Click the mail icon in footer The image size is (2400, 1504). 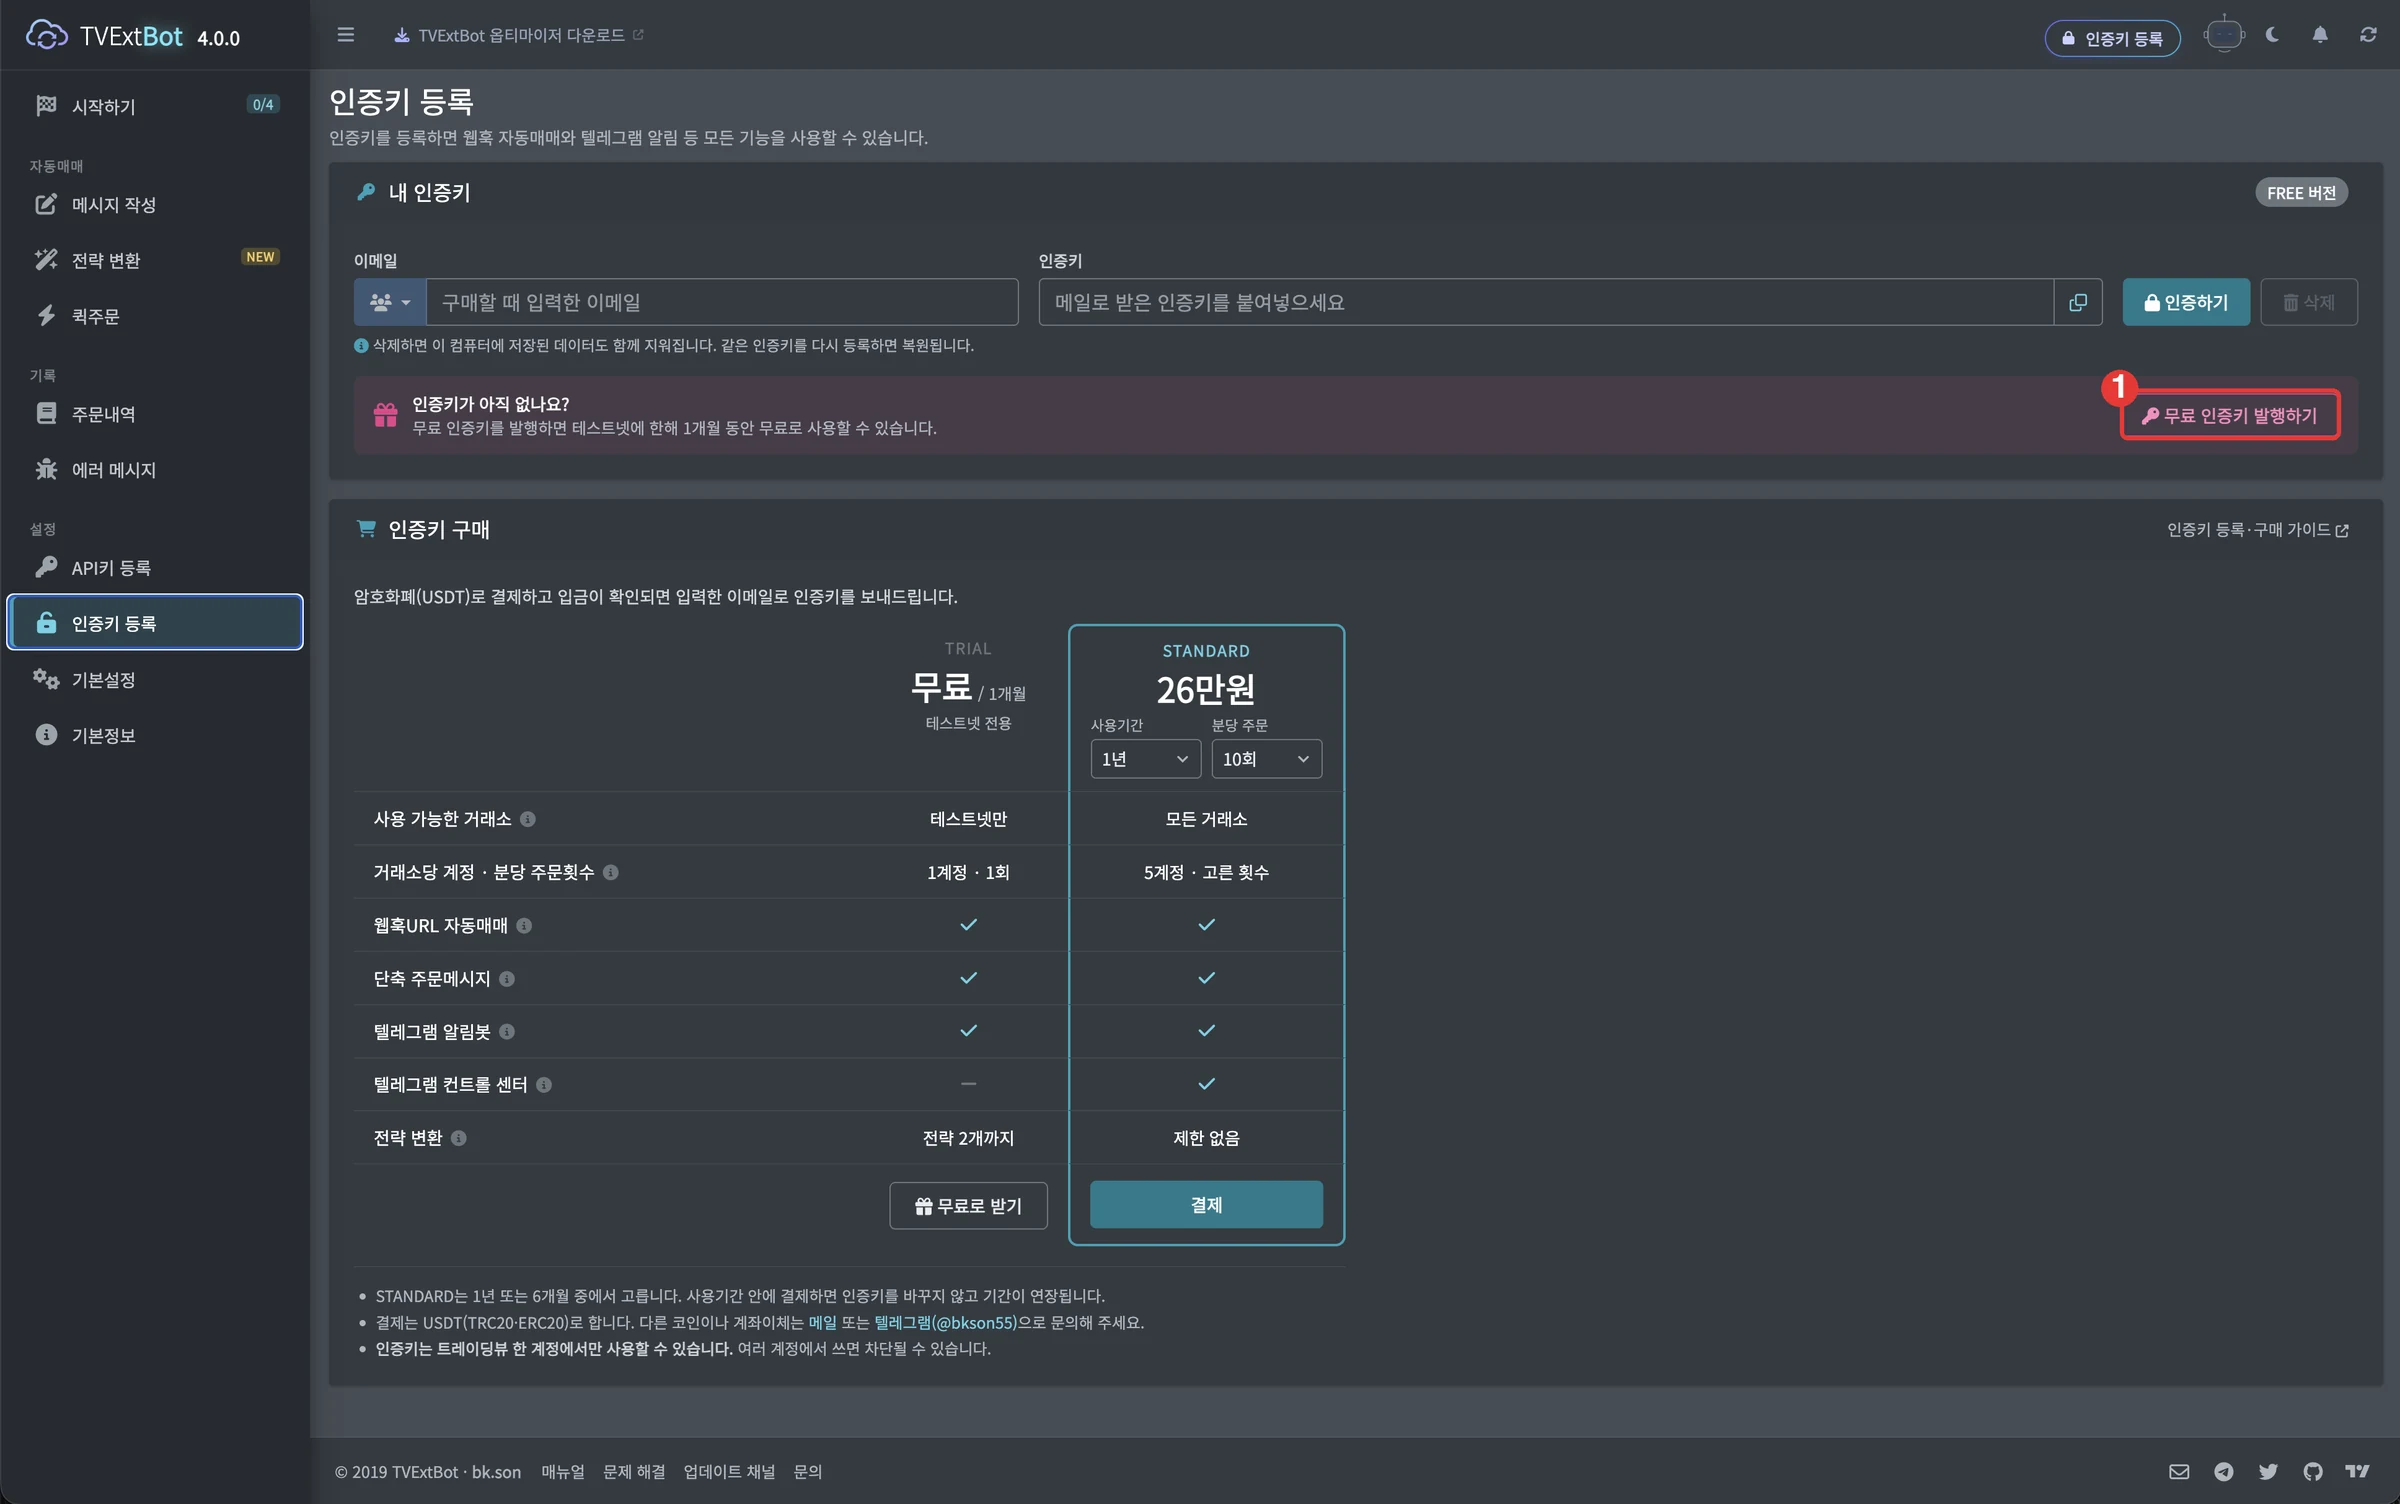click(2179, 1471)
